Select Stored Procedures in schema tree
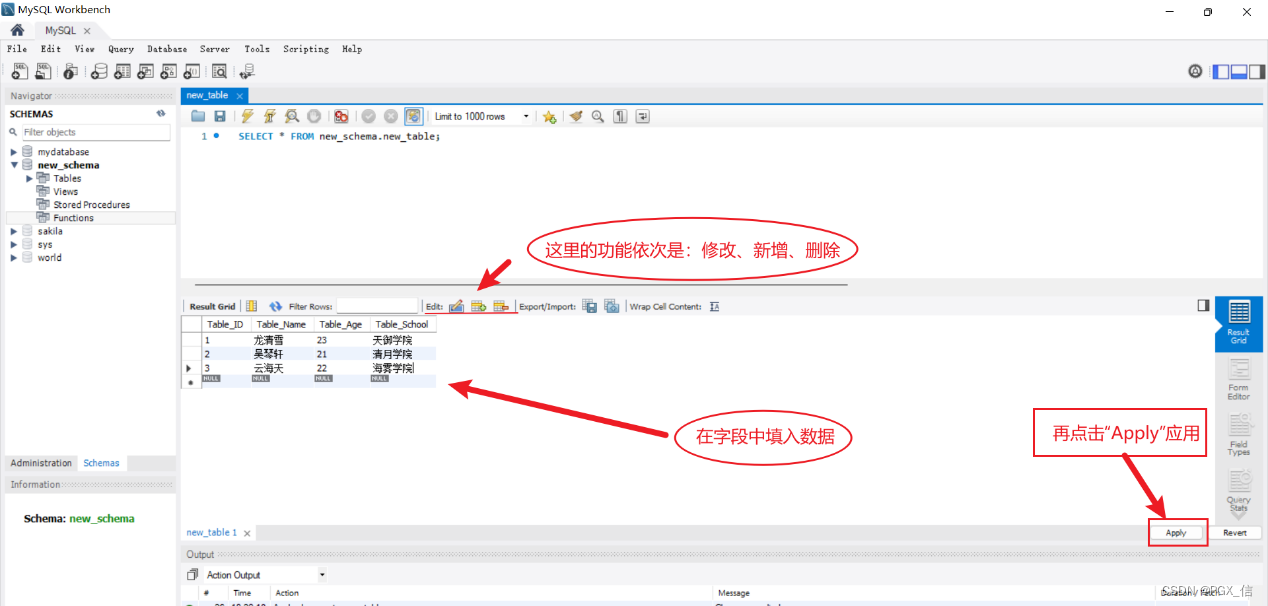The height and width of the screenshot is (606, 1268). tap(91, 204)
